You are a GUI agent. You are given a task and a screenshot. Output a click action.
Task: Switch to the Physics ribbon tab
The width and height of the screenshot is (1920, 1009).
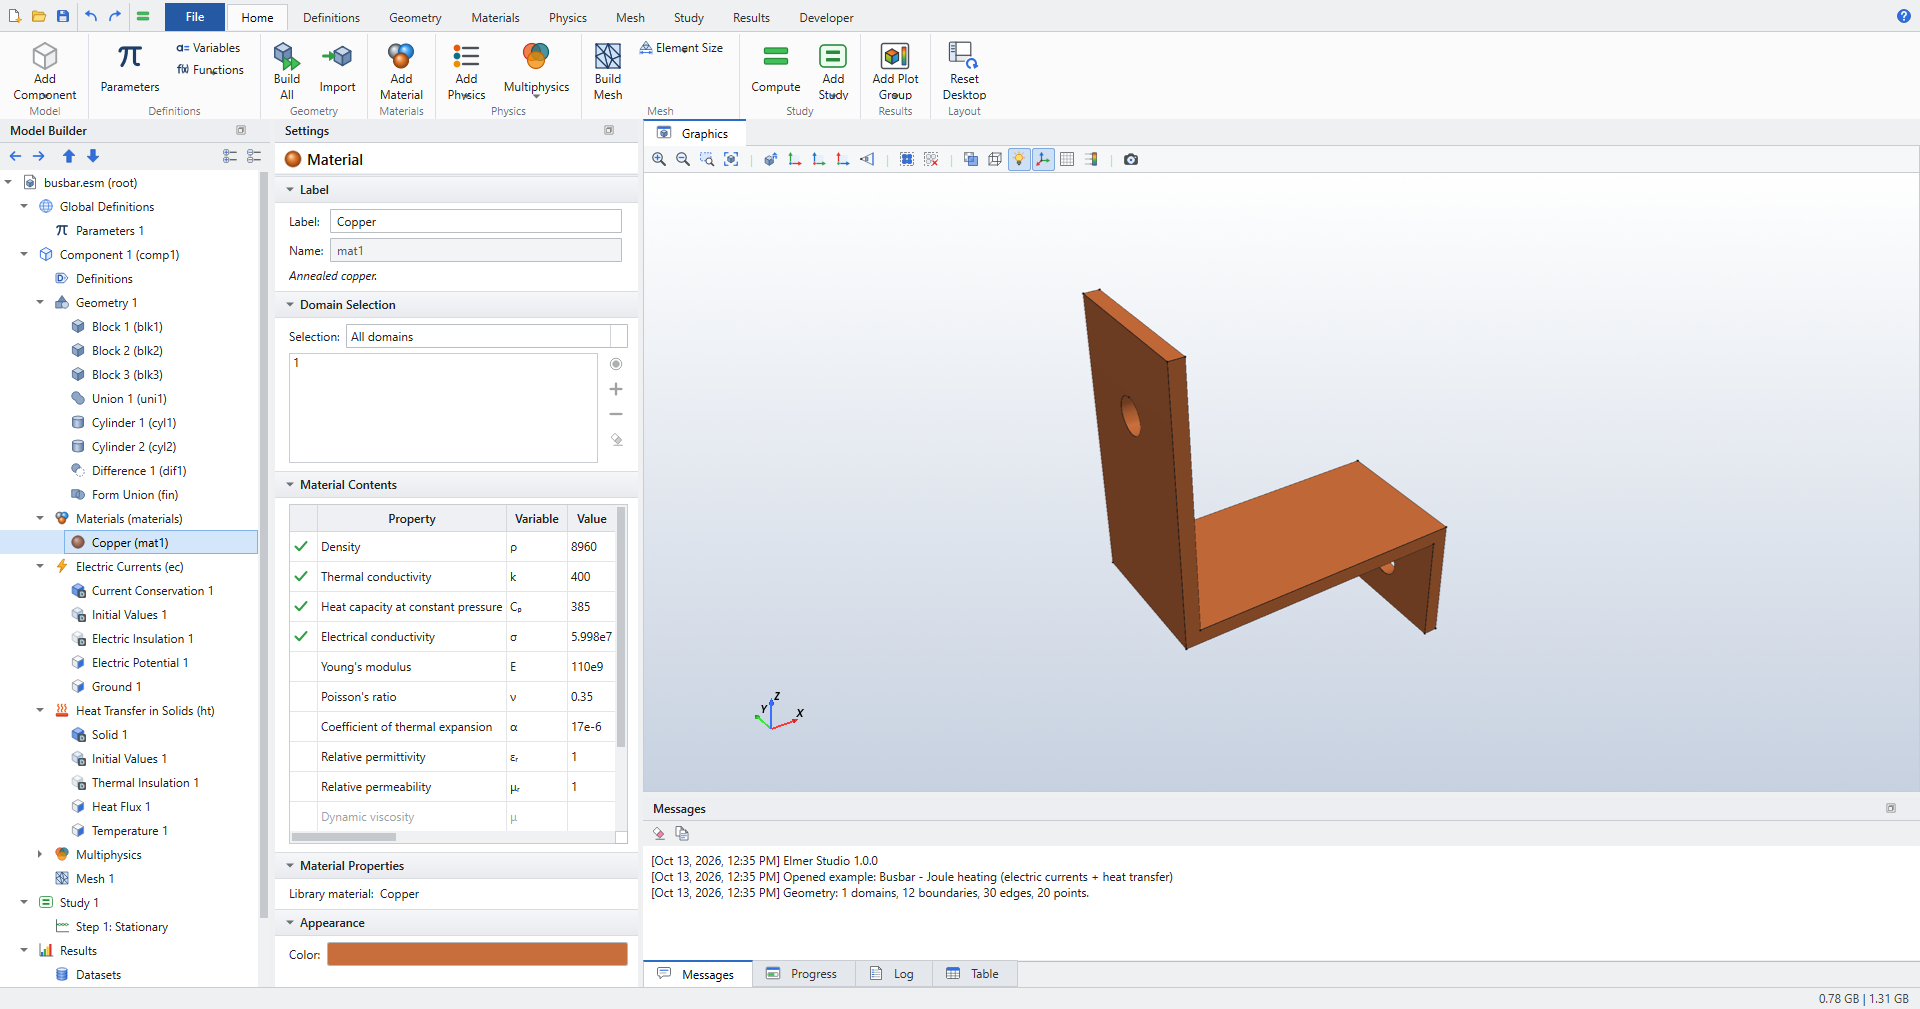tap(567, 18)
